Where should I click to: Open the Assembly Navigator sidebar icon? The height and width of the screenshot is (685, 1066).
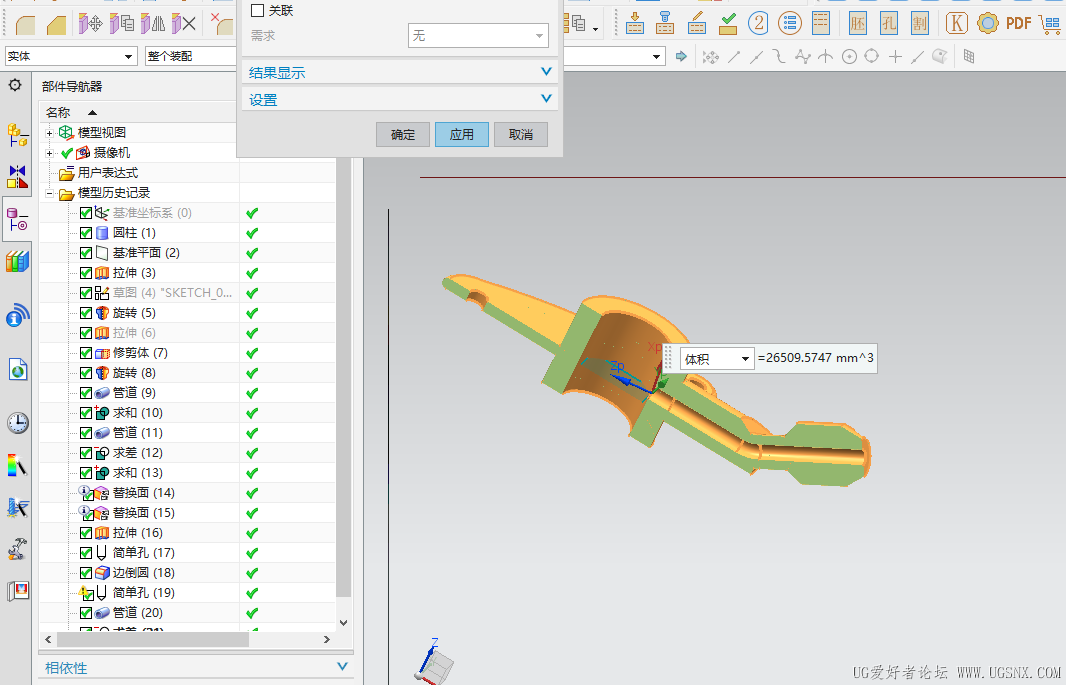click(x=17, y=135)
